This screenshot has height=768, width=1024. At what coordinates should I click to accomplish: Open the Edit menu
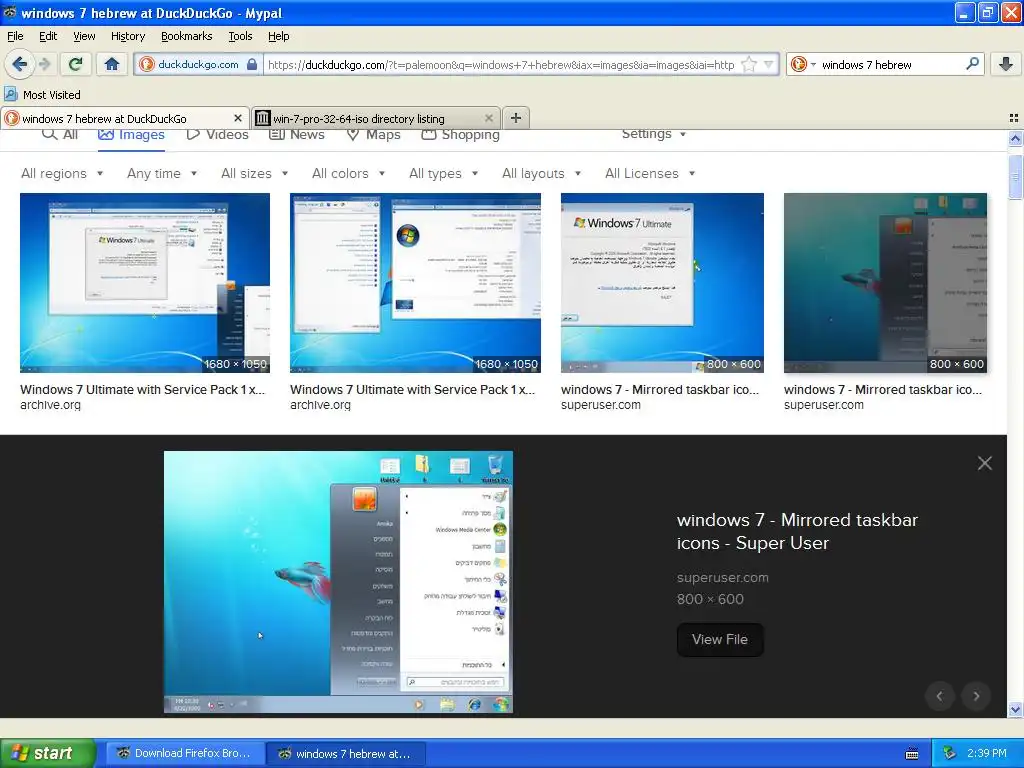pyautogui.click(x=48, y=36)
